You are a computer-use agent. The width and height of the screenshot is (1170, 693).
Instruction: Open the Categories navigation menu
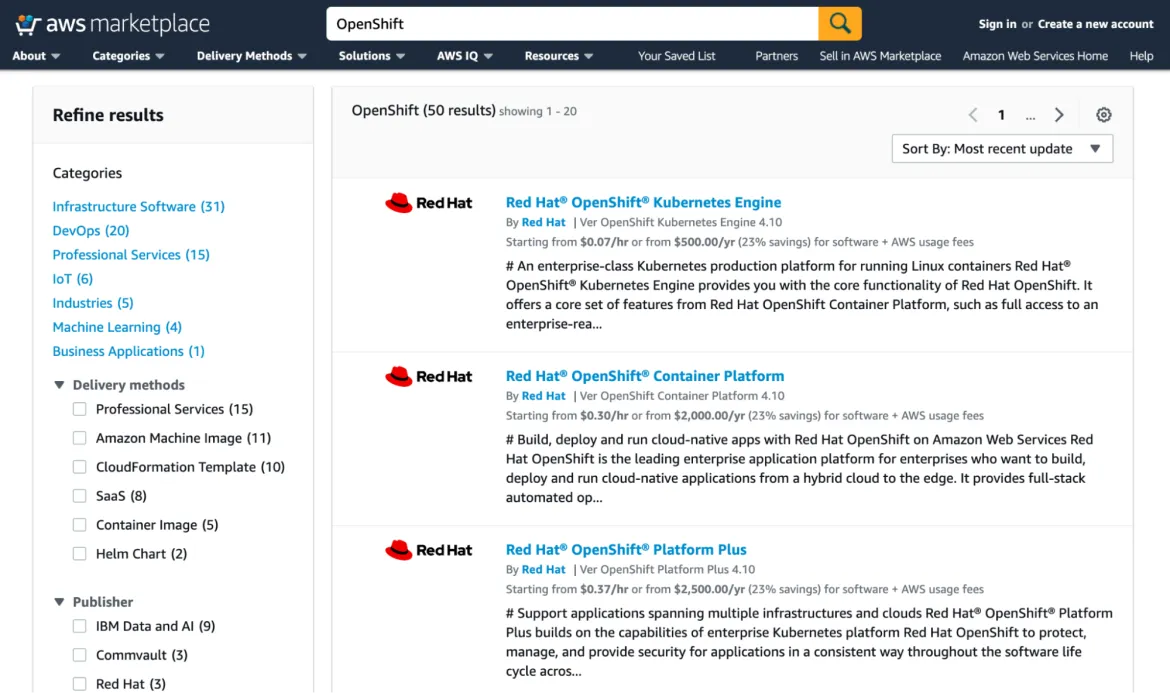[x=122, y=56]
